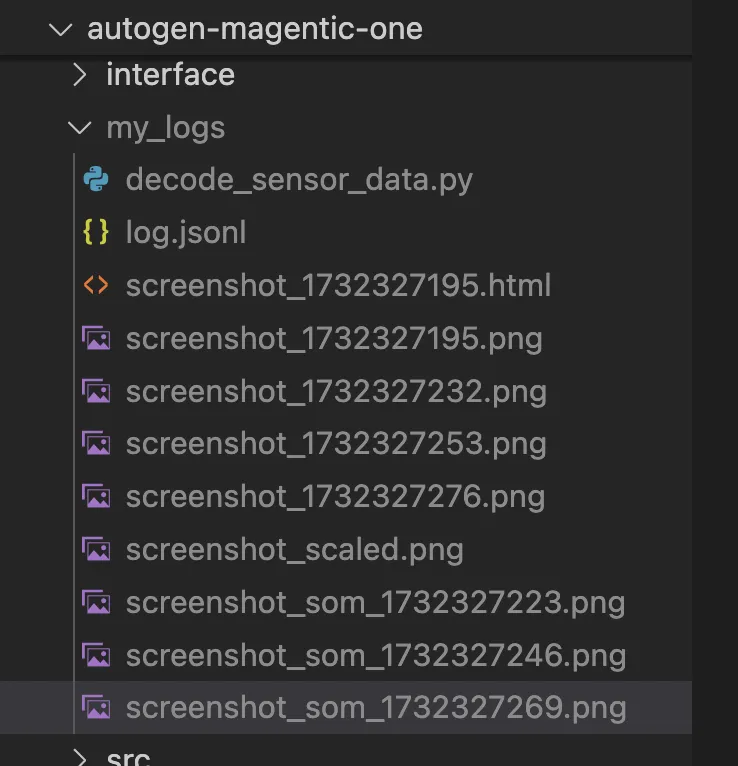Collapse the autogen-magentic-one root folder chevron
This screenshot has width=738, height=766.
coord(61,29)
